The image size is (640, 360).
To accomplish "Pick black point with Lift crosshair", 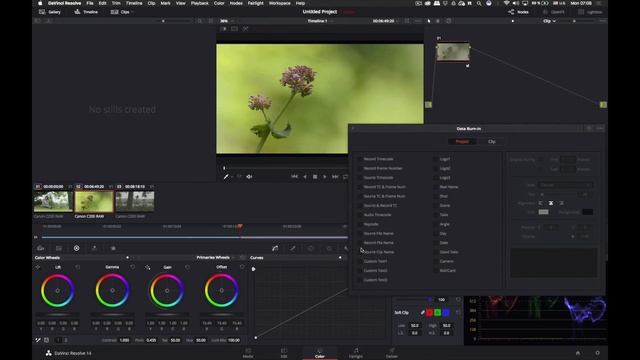I will click(x=38, y=267).
